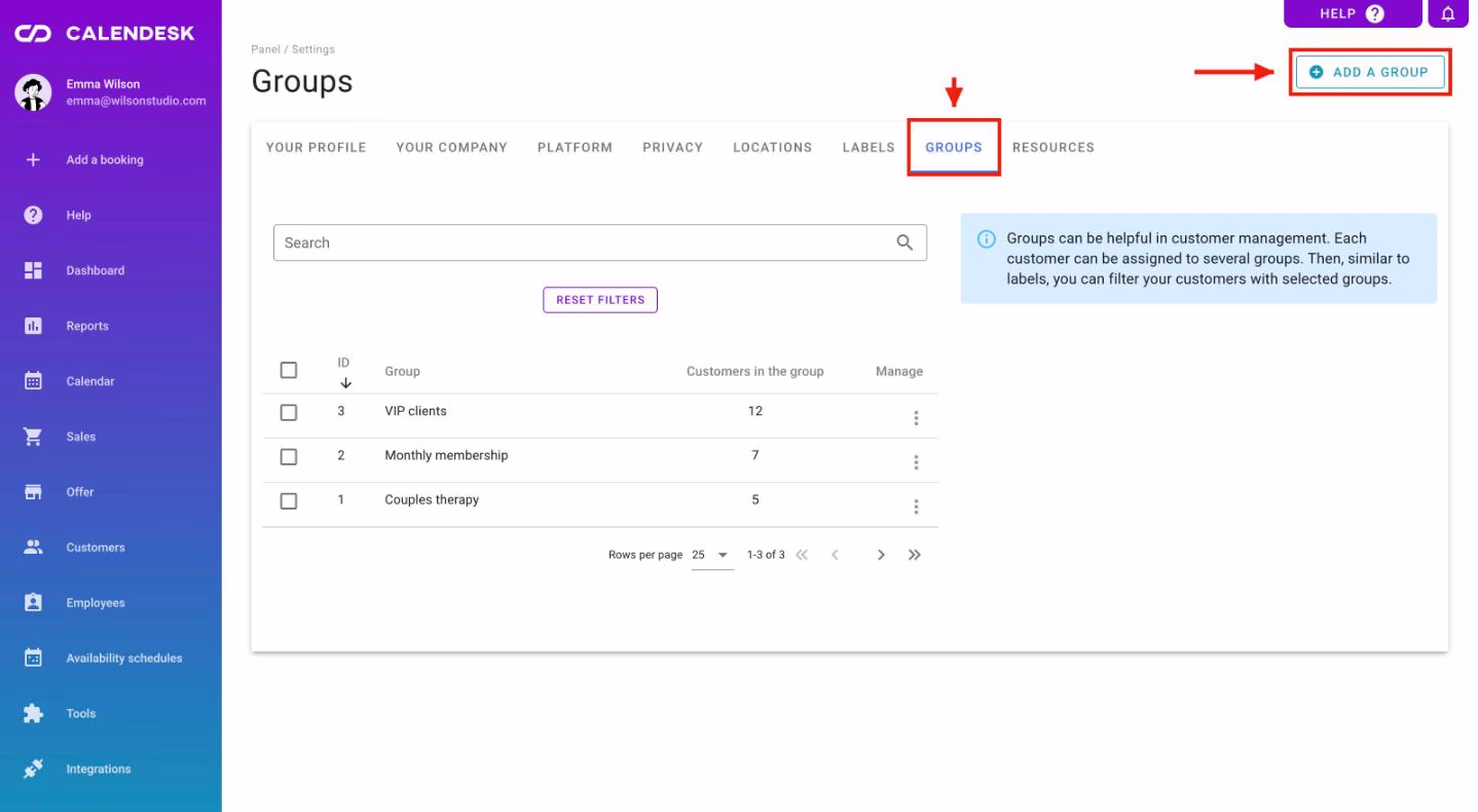Jump to the last page arrow
Viewport: 1478px width, 812px height.
click(x=914, y=555)
